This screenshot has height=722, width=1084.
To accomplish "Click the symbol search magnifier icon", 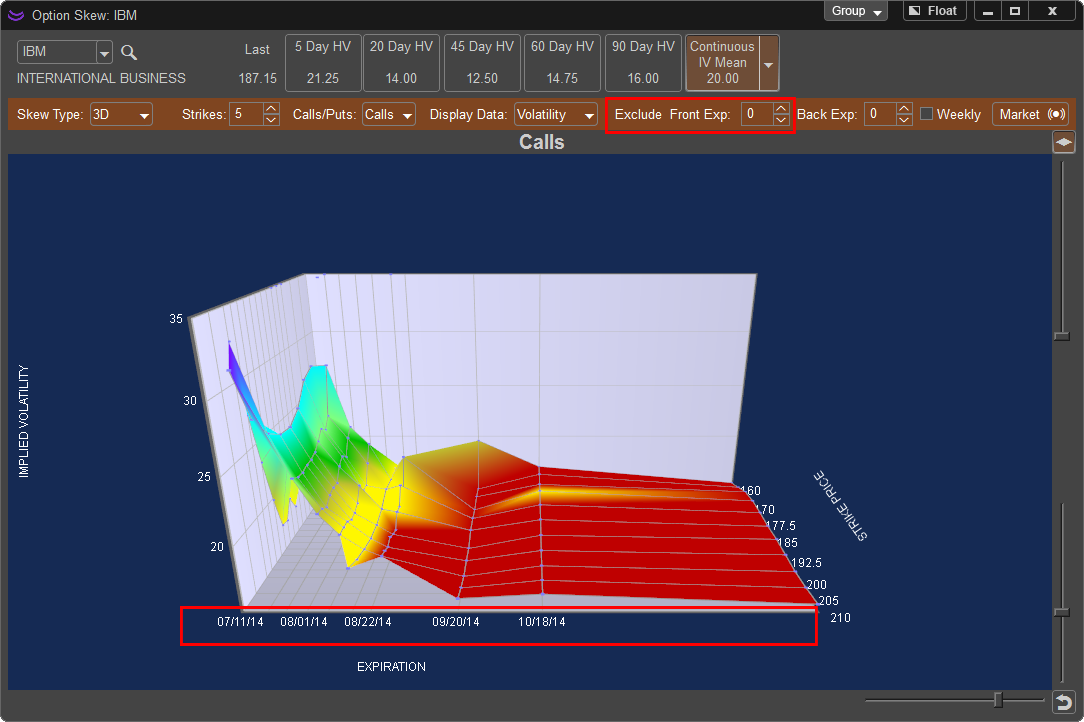I will (x=129, y=53).
